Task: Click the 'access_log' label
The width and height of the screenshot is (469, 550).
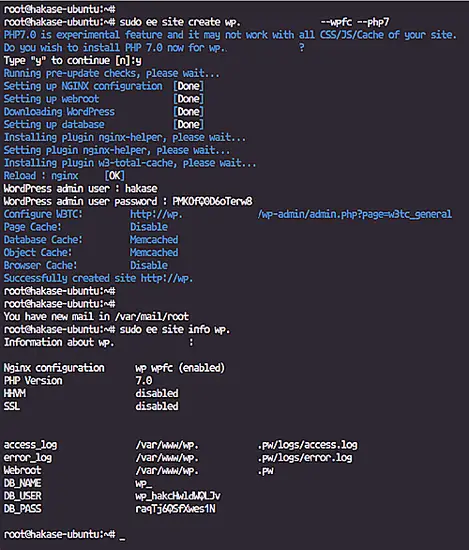Action: (x=30, y=445)
